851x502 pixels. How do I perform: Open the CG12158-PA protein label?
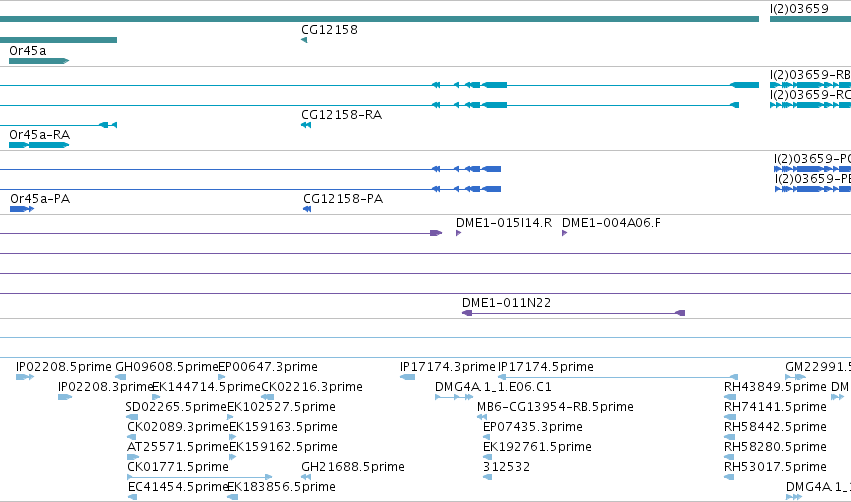[x=343, y=199]
